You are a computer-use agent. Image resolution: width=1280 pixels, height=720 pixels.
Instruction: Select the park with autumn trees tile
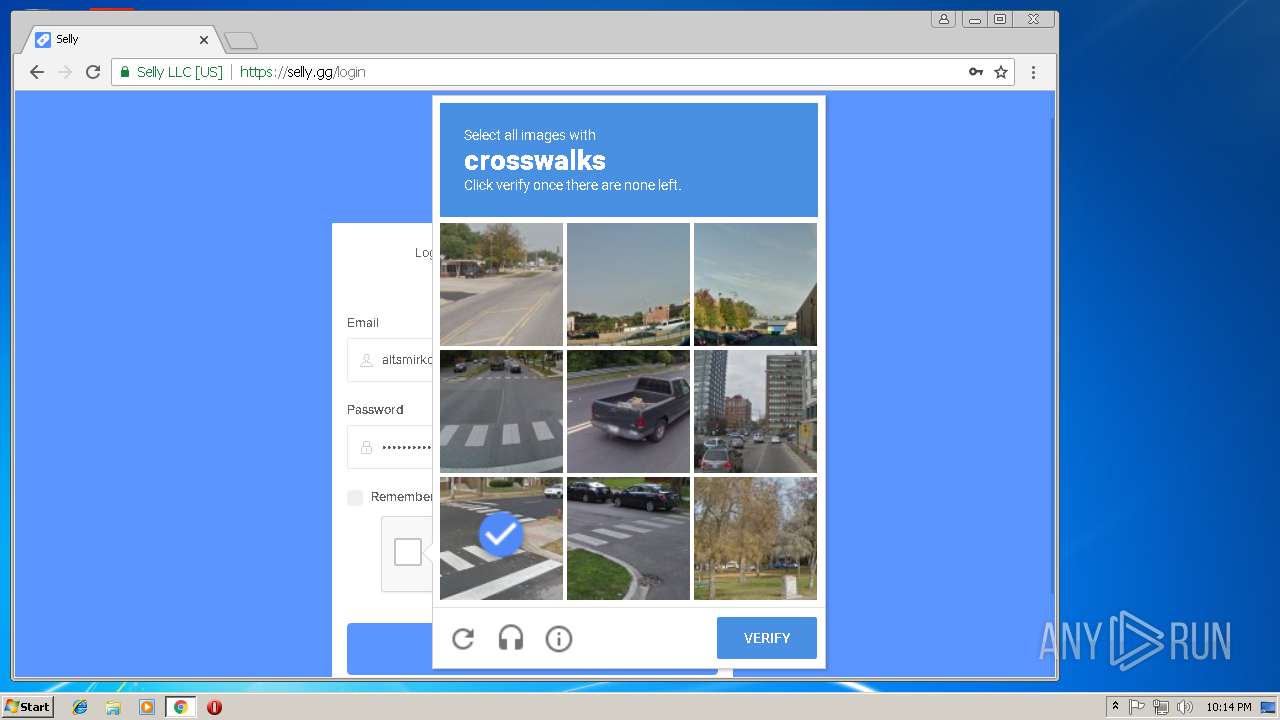click(755, 538)
